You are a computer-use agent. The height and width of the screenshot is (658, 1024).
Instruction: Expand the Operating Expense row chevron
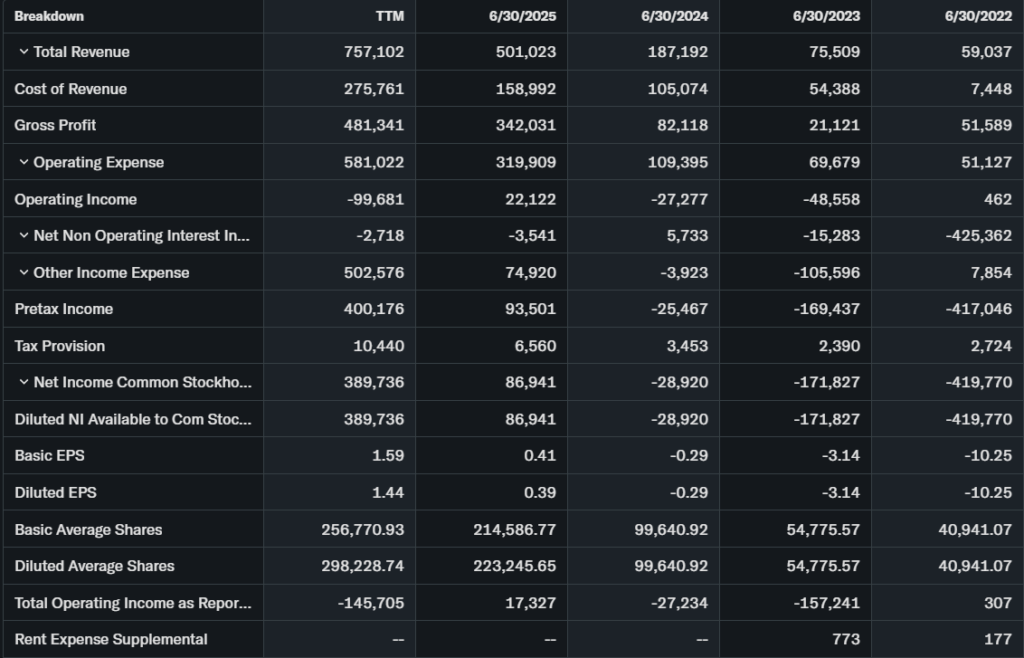pyautogui.click(x=24, y=162)
